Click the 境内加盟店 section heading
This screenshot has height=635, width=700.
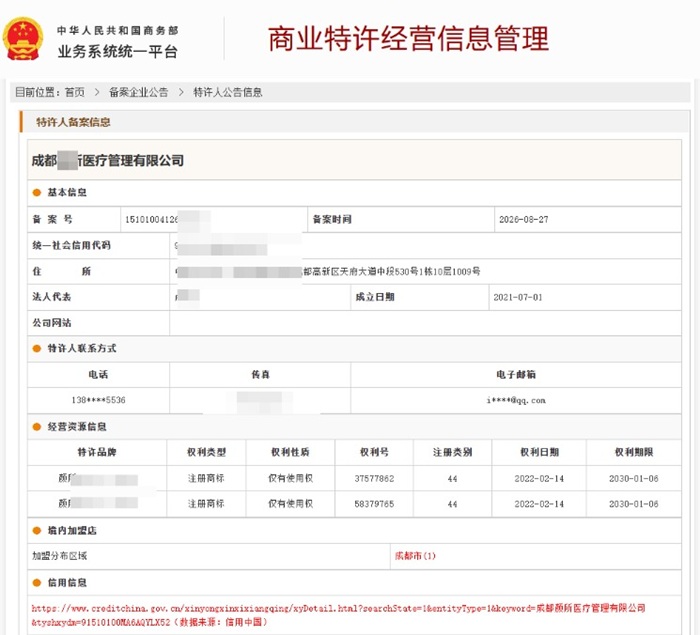[72, 531]
